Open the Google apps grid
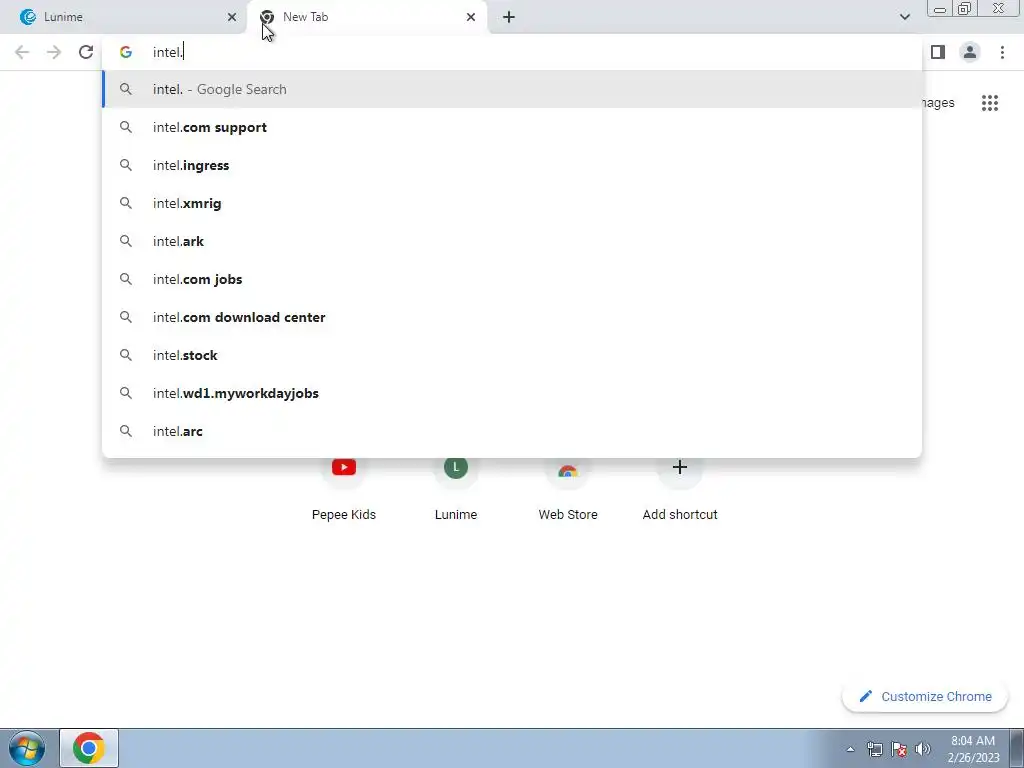 click(989, 103)
